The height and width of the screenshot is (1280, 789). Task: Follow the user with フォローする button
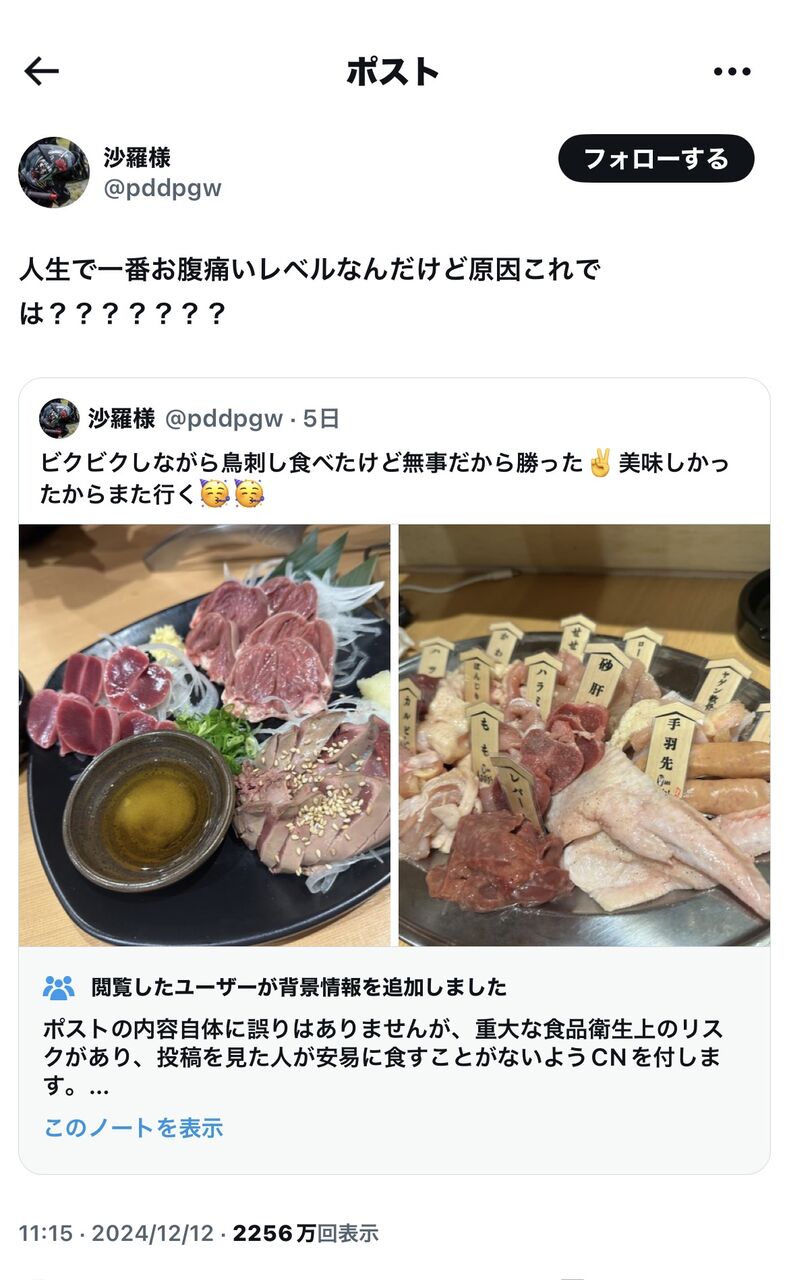point(656,158)
